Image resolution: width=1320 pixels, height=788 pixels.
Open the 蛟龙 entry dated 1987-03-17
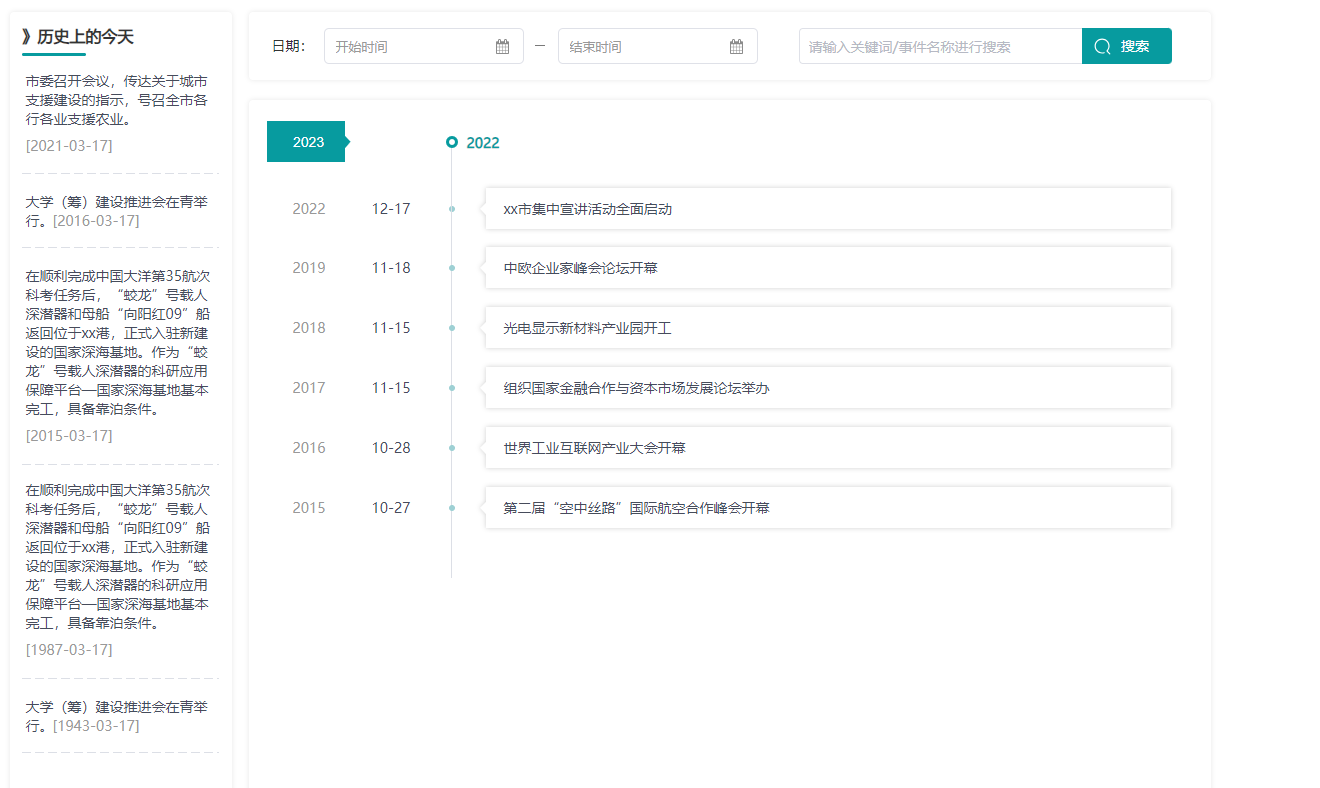(116, 557)
